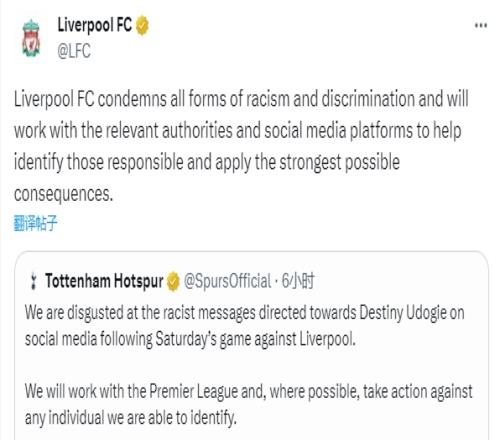The height and width of the screenshot is (440, 500).
Task: Click the Liverpool FC gold verified badge
Action: click(x=142, y=25)
